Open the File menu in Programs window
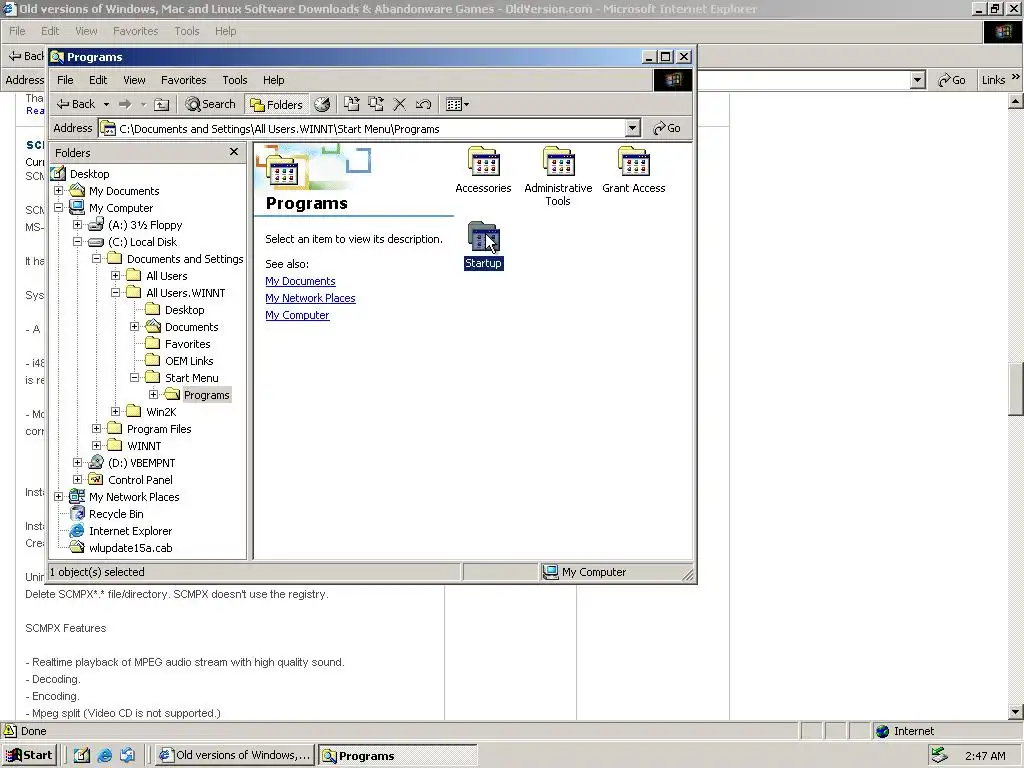Viewport: 1024px width, 768px height. tap(65, 80)
